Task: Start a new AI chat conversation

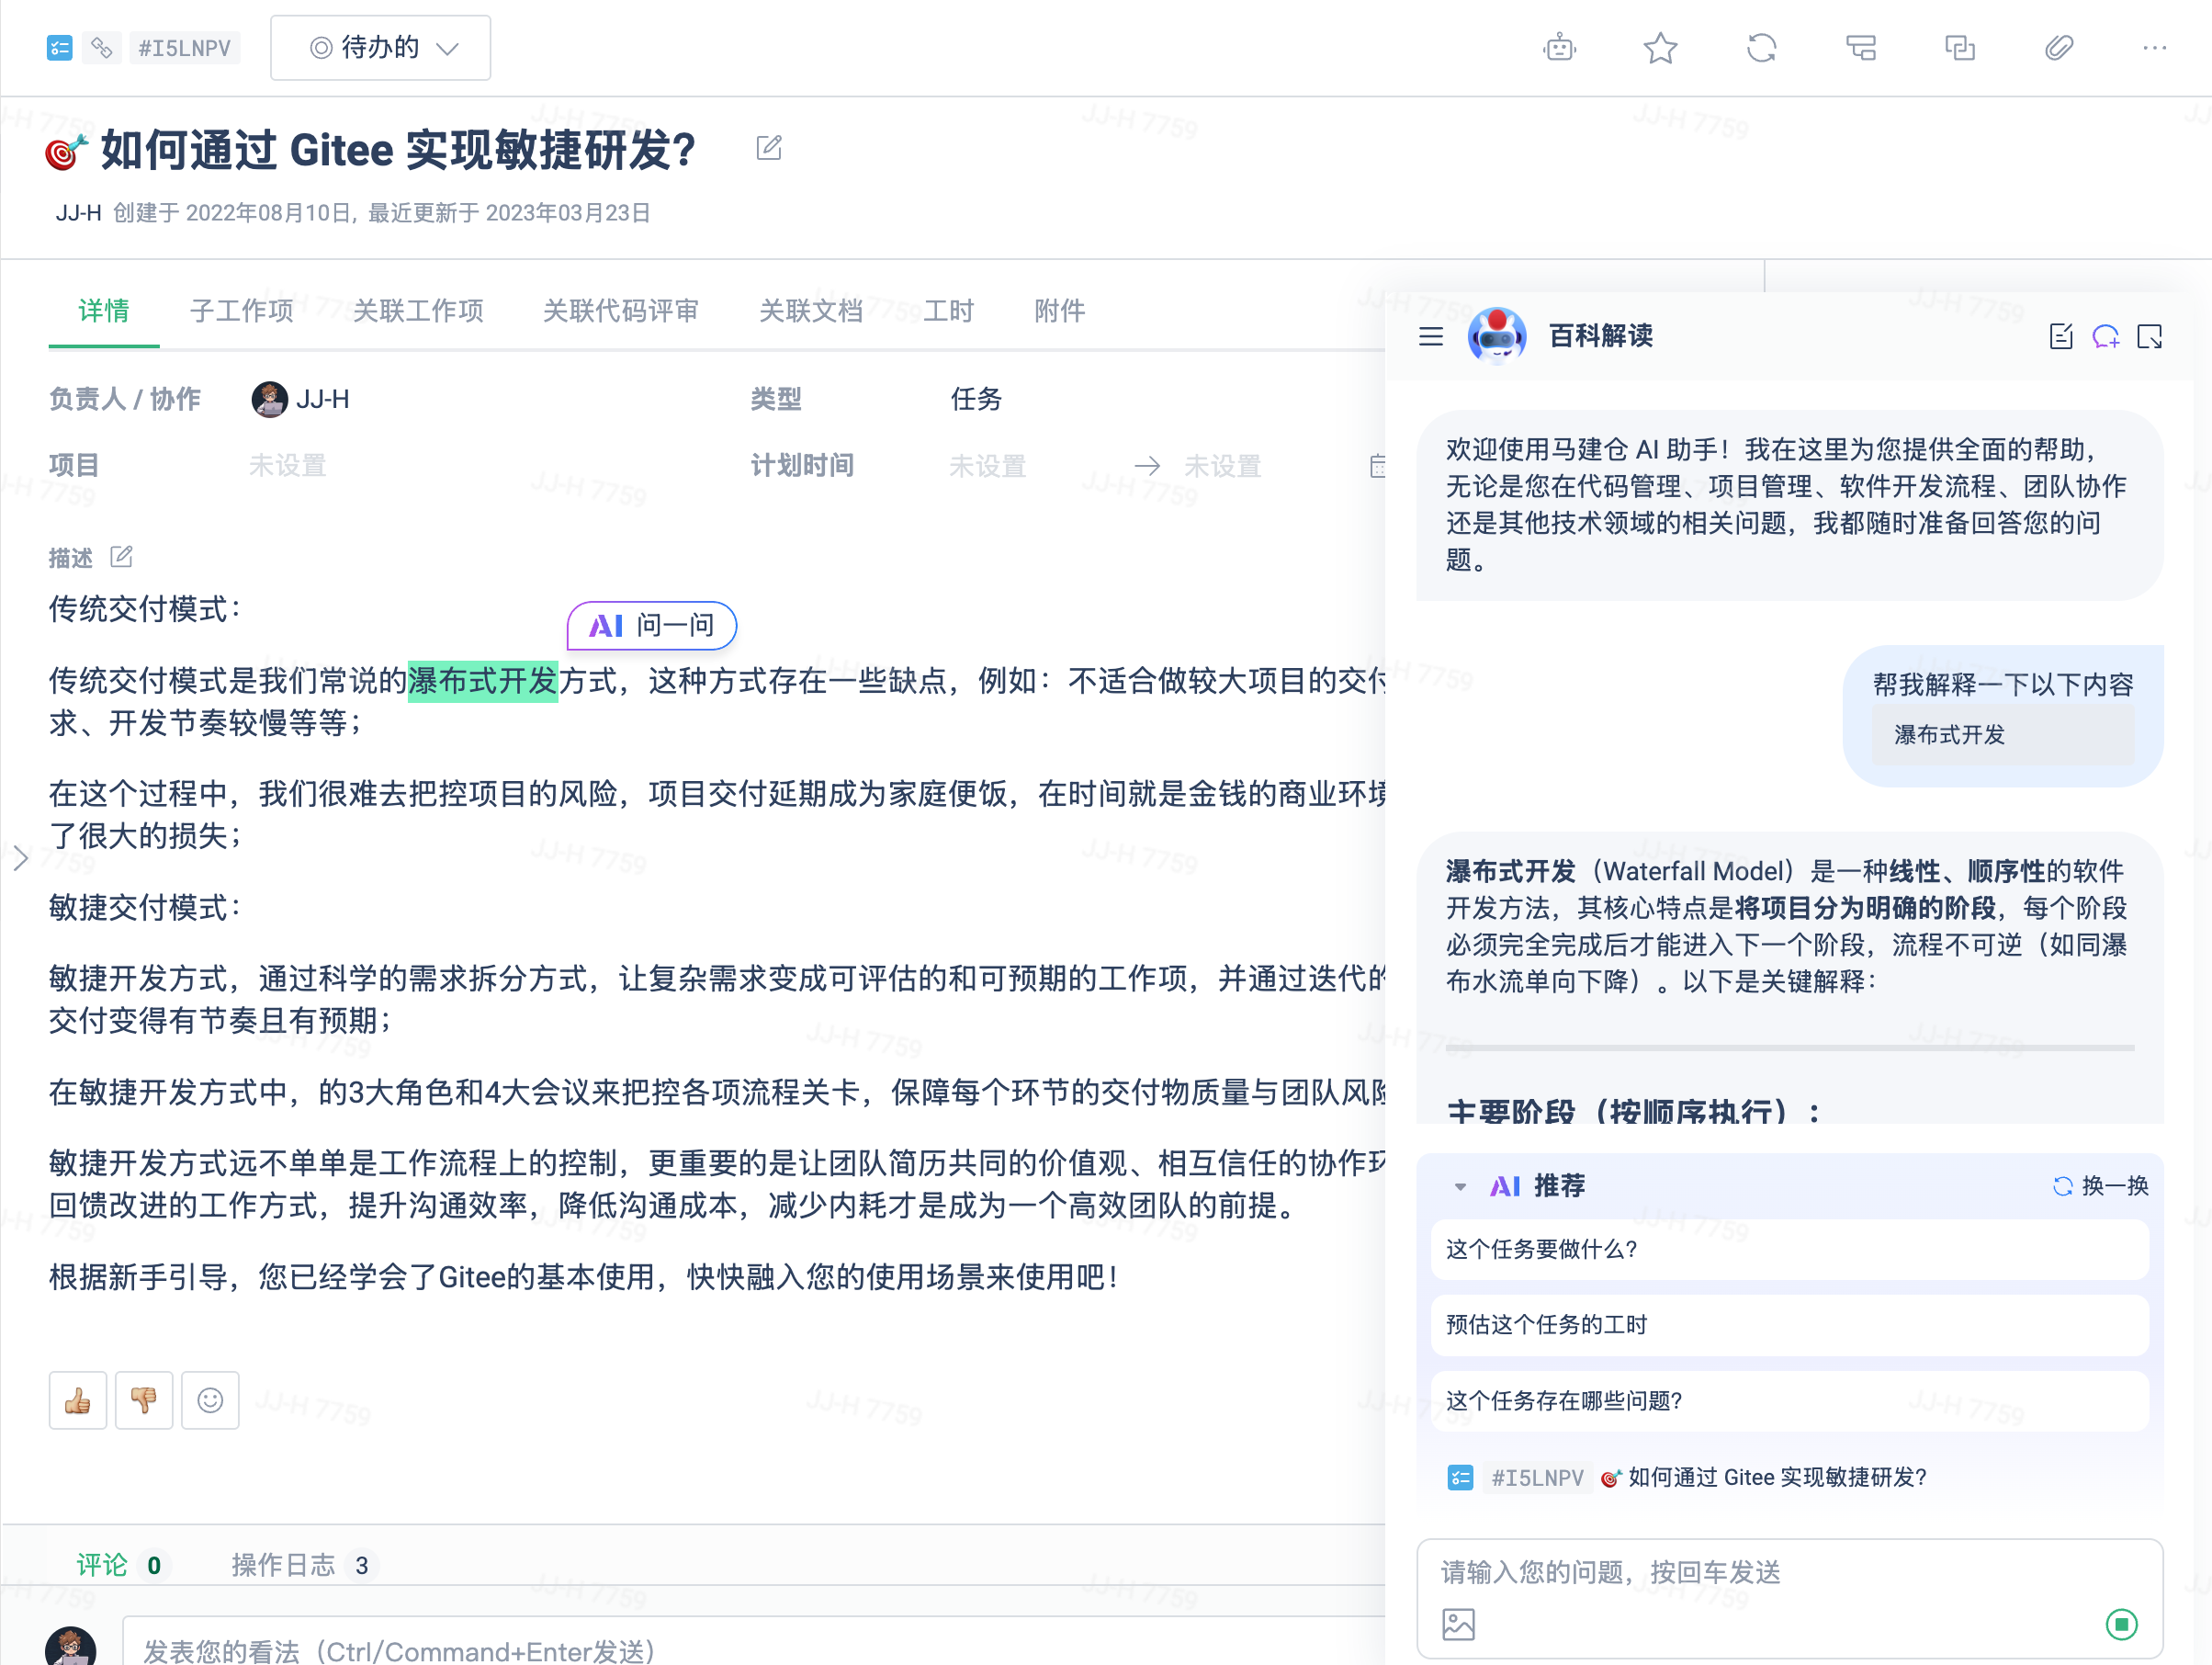Action: click(2105, 336)
